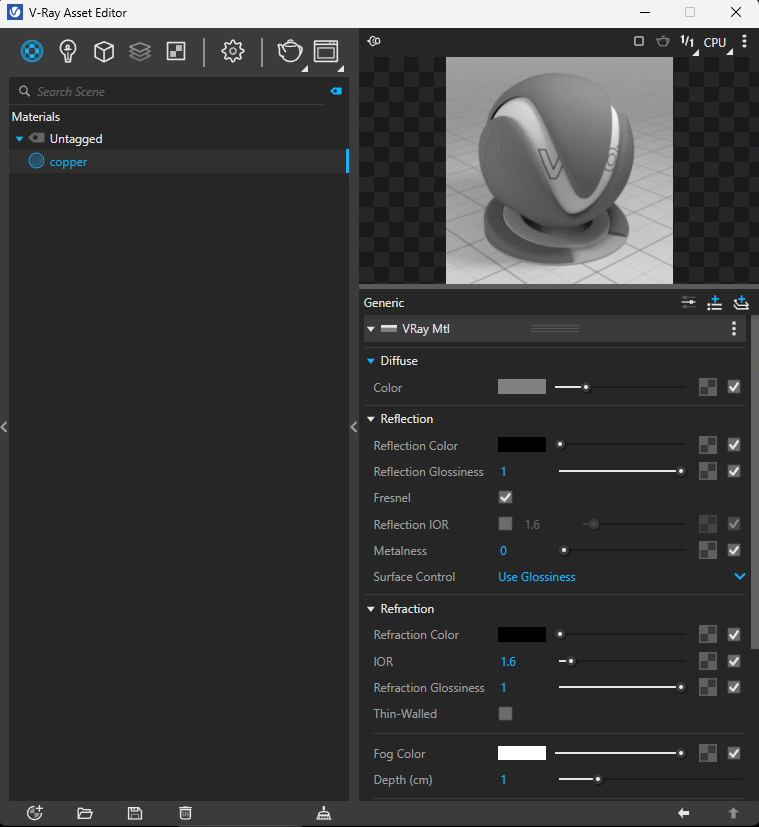This screenshot has width=759, height=827.
Task: Enable the Reflection IOR lock checkbox
Action: pyautogui.click(x=505, y=524)
